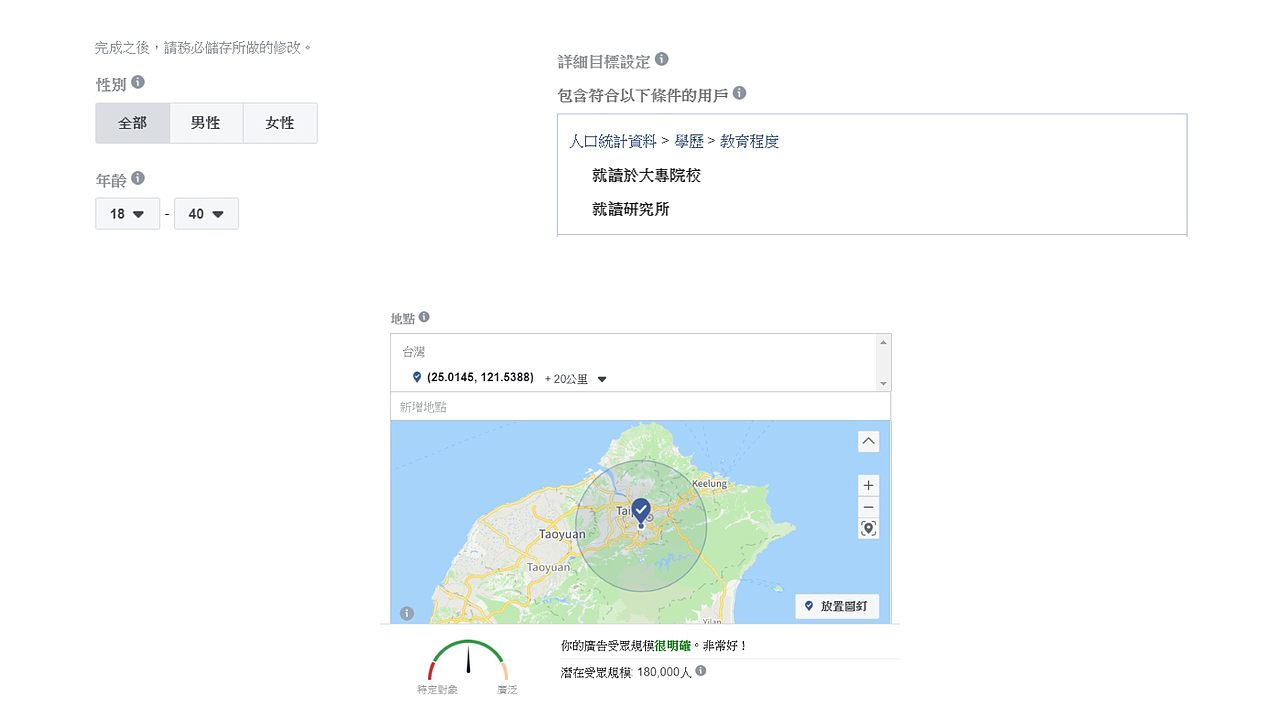This screenshot has width=1280, height=726.
Task: Select the 就讀於大專院校 targeting entry
Action: pyautogui.click(x=645, y=175)
